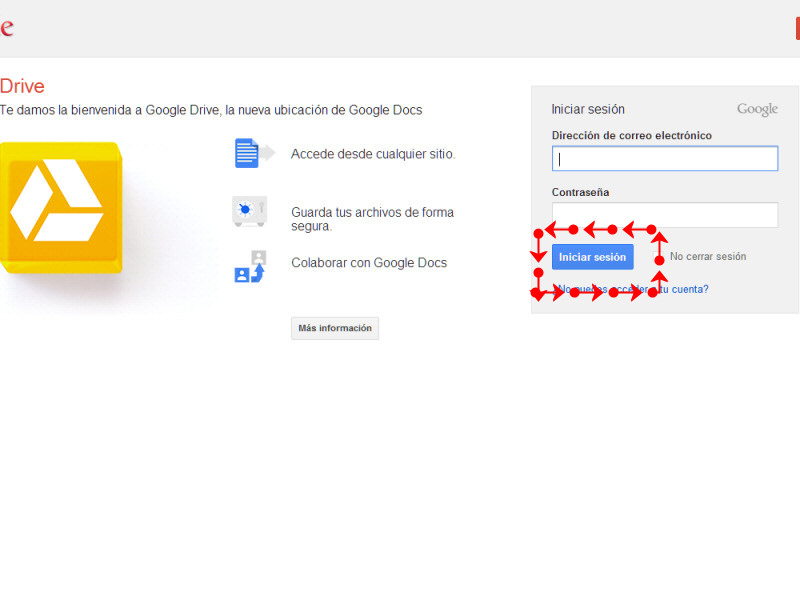Click the Contraseña password field

click(665, 215)
